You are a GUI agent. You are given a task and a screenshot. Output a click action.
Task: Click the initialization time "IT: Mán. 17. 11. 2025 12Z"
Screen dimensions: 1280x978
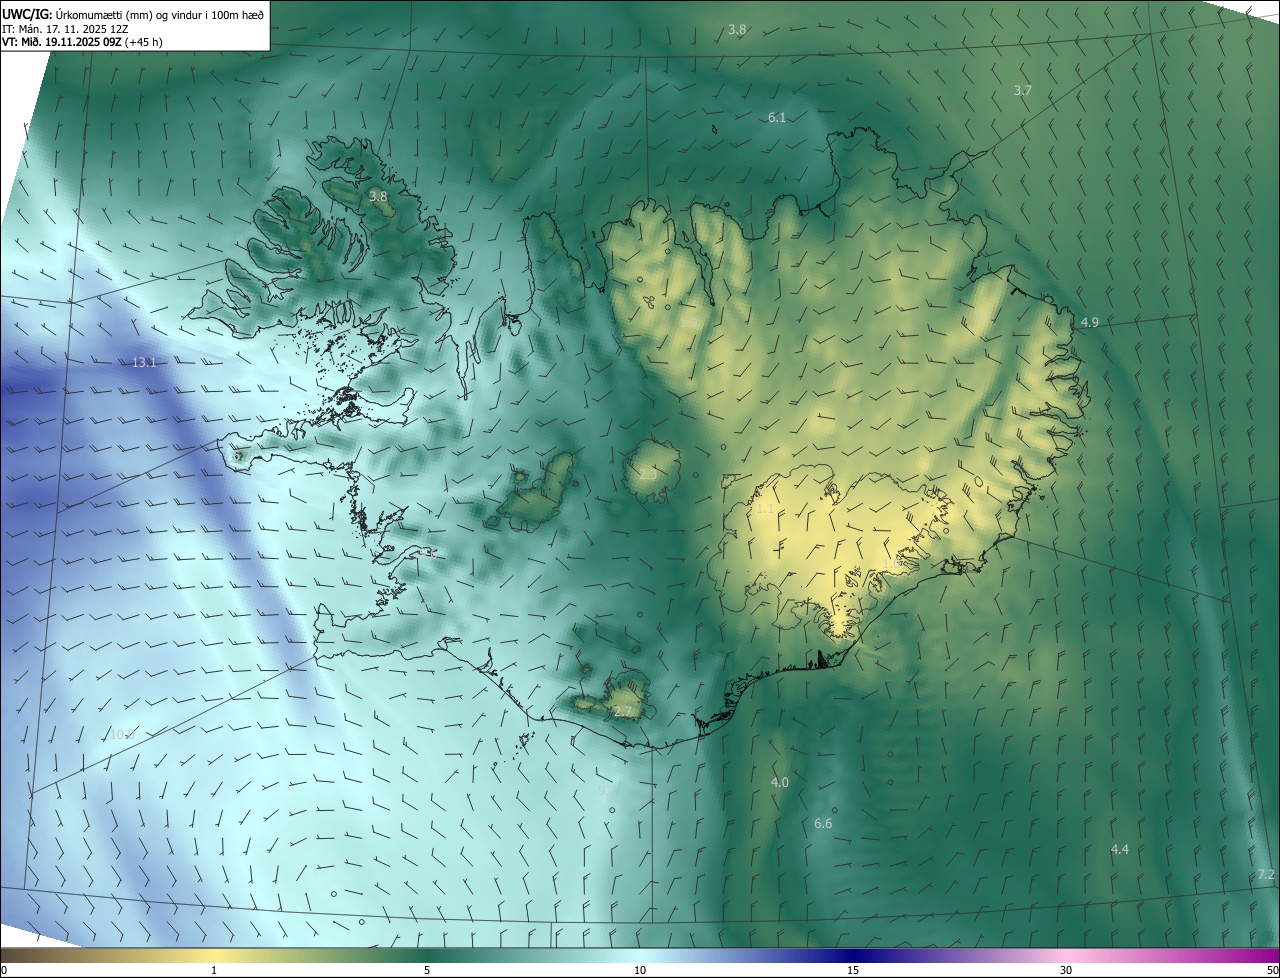(x=65, y=29)
